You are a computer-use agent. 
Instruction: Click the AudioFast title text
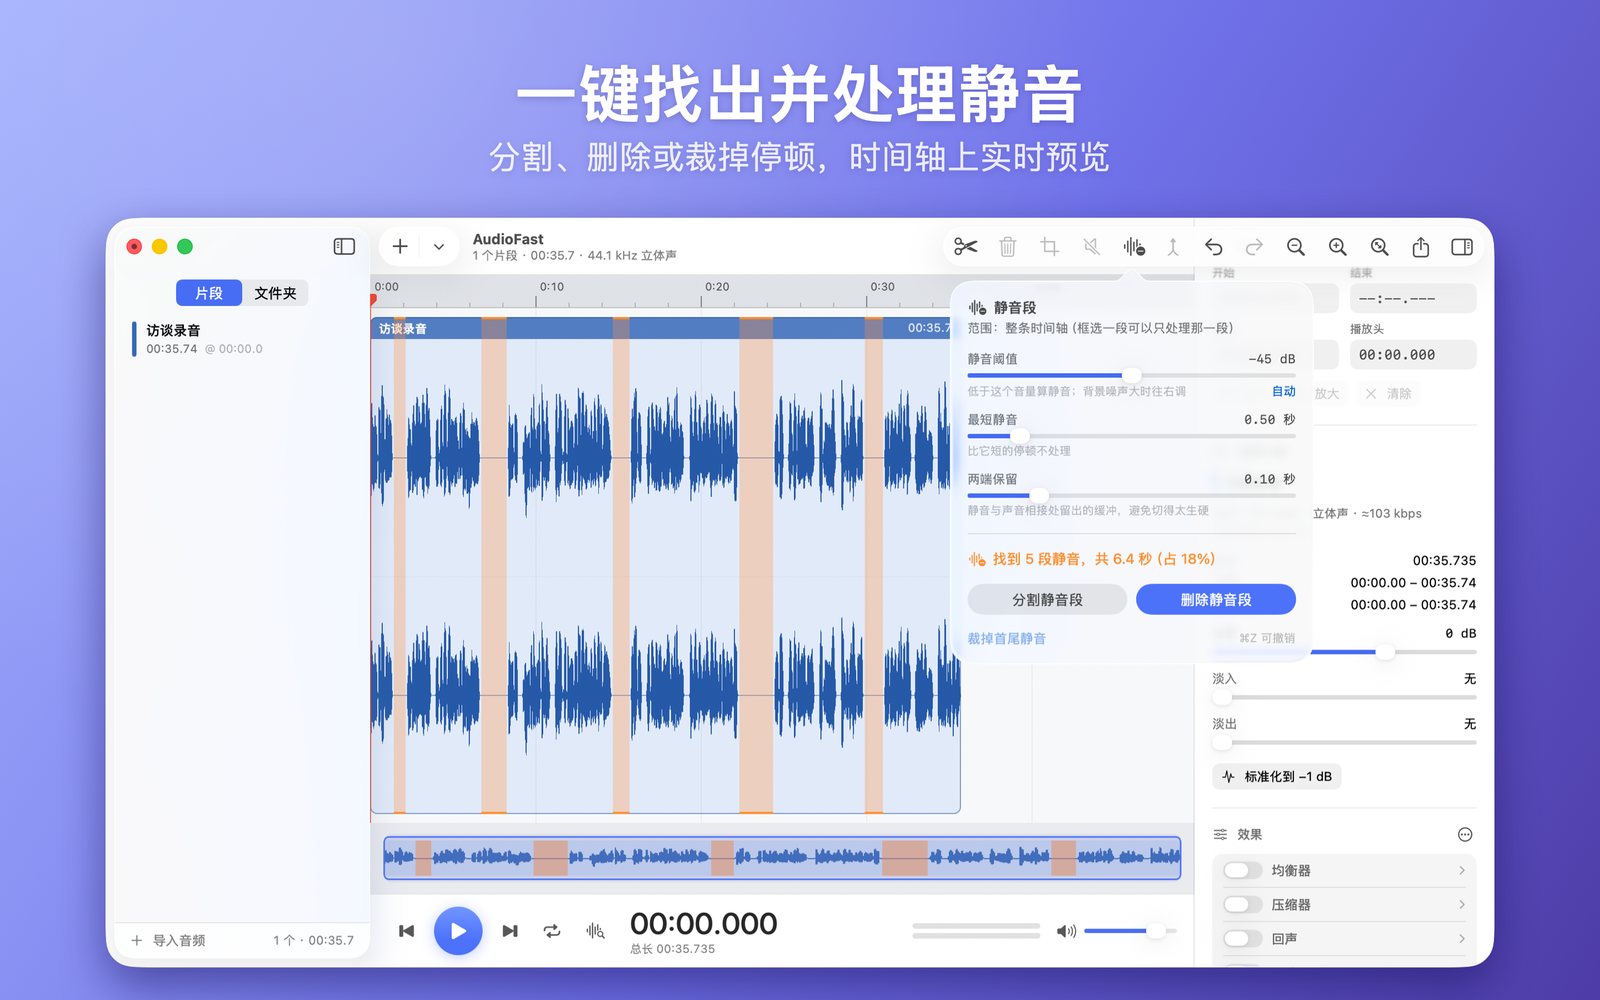coord(508,239)
